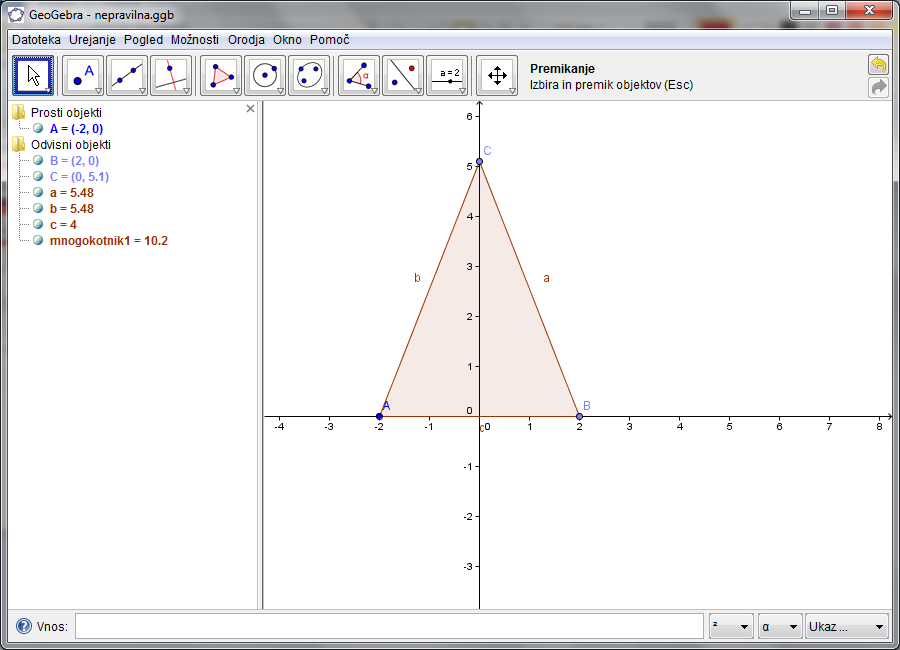Pick the Polygon tool
900x650 pixels.
(x=221, y=75)
